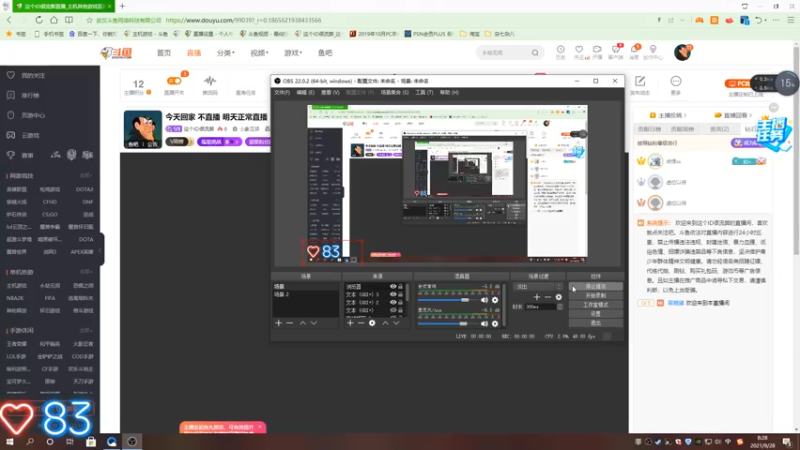
Task: Click the search magnifier icon on Douyu
Action: [x=535, y=53]
